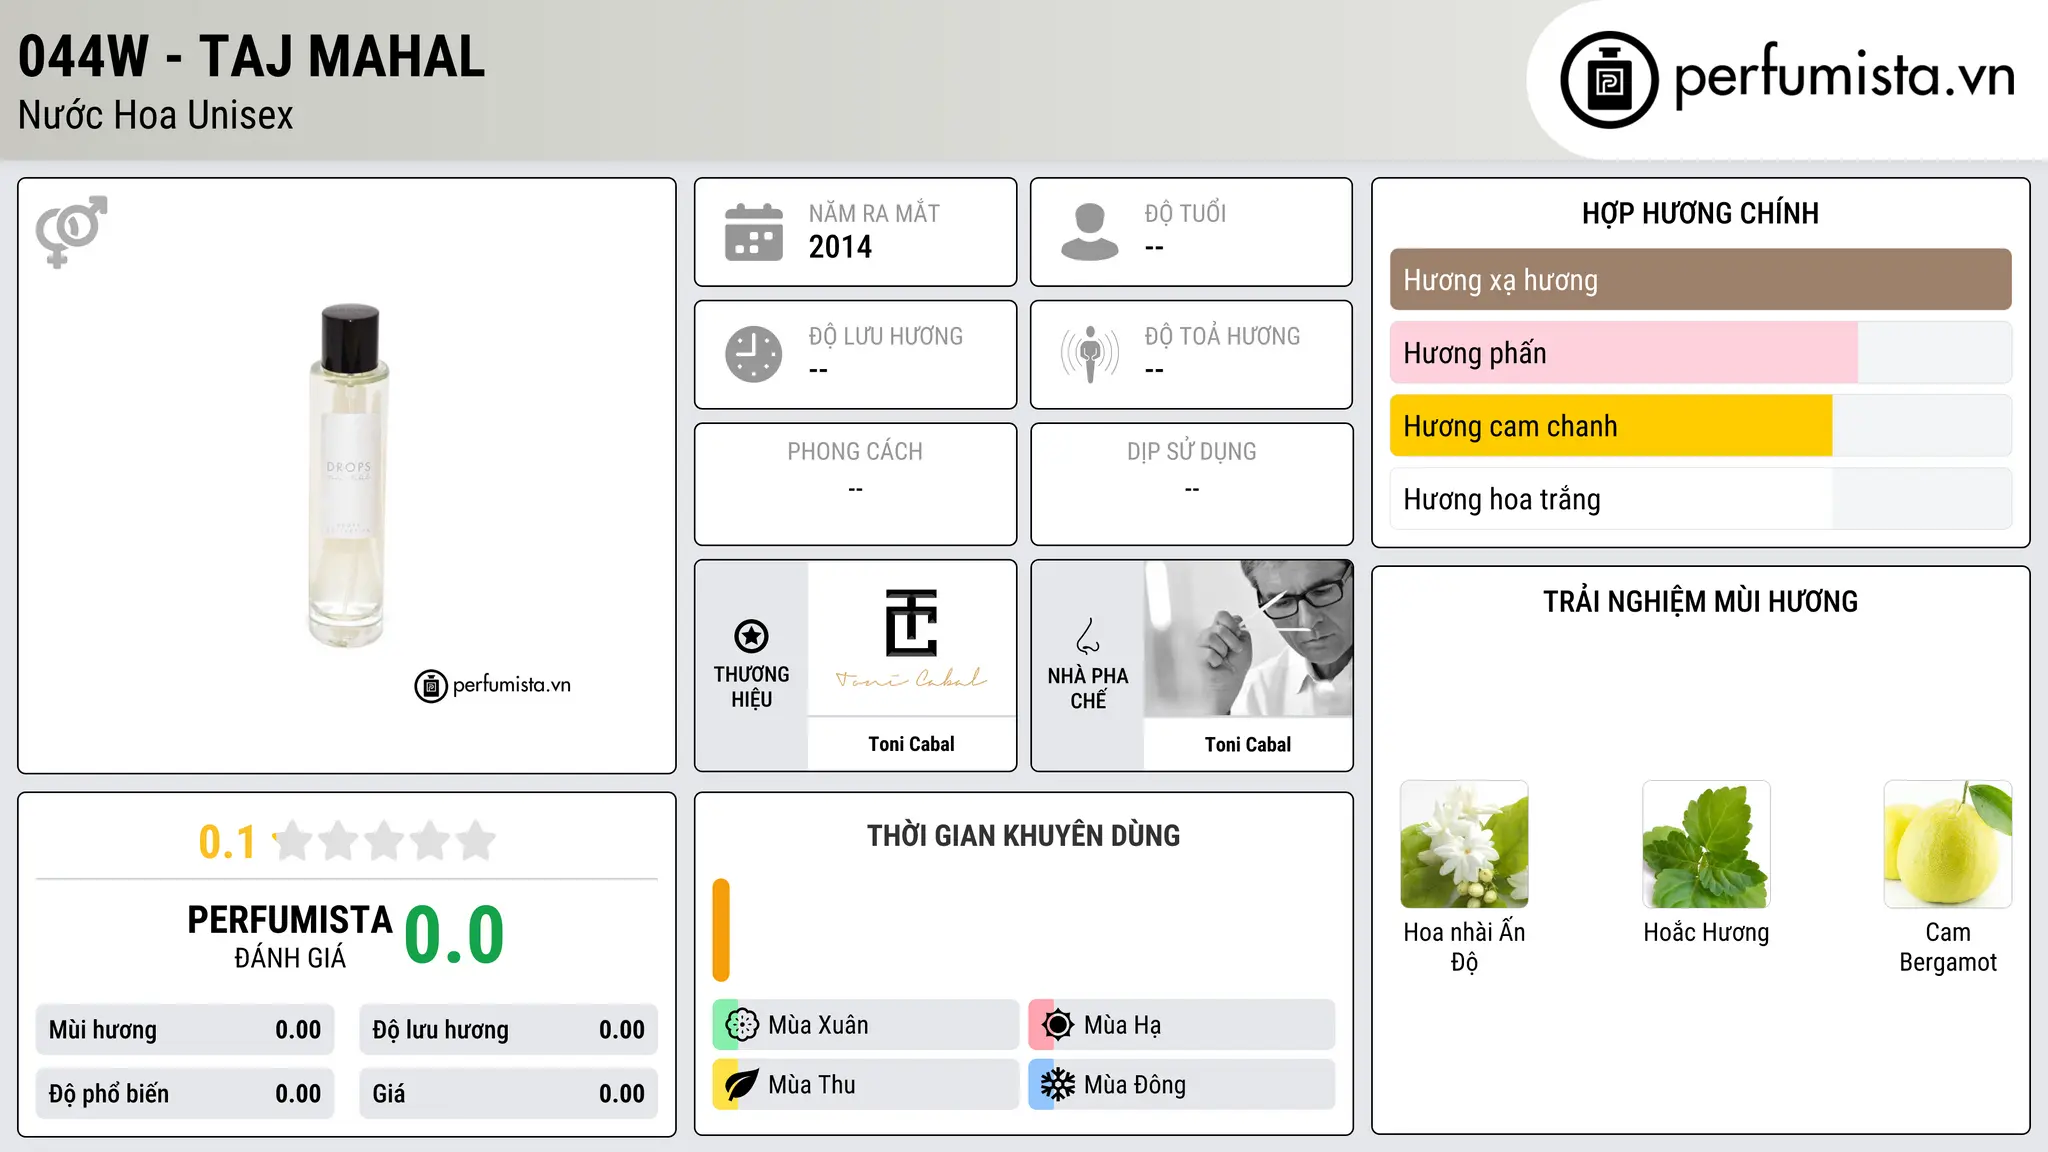
Task: Click the sun icon for Mùa Hạ
Action: [1058, 1025]
